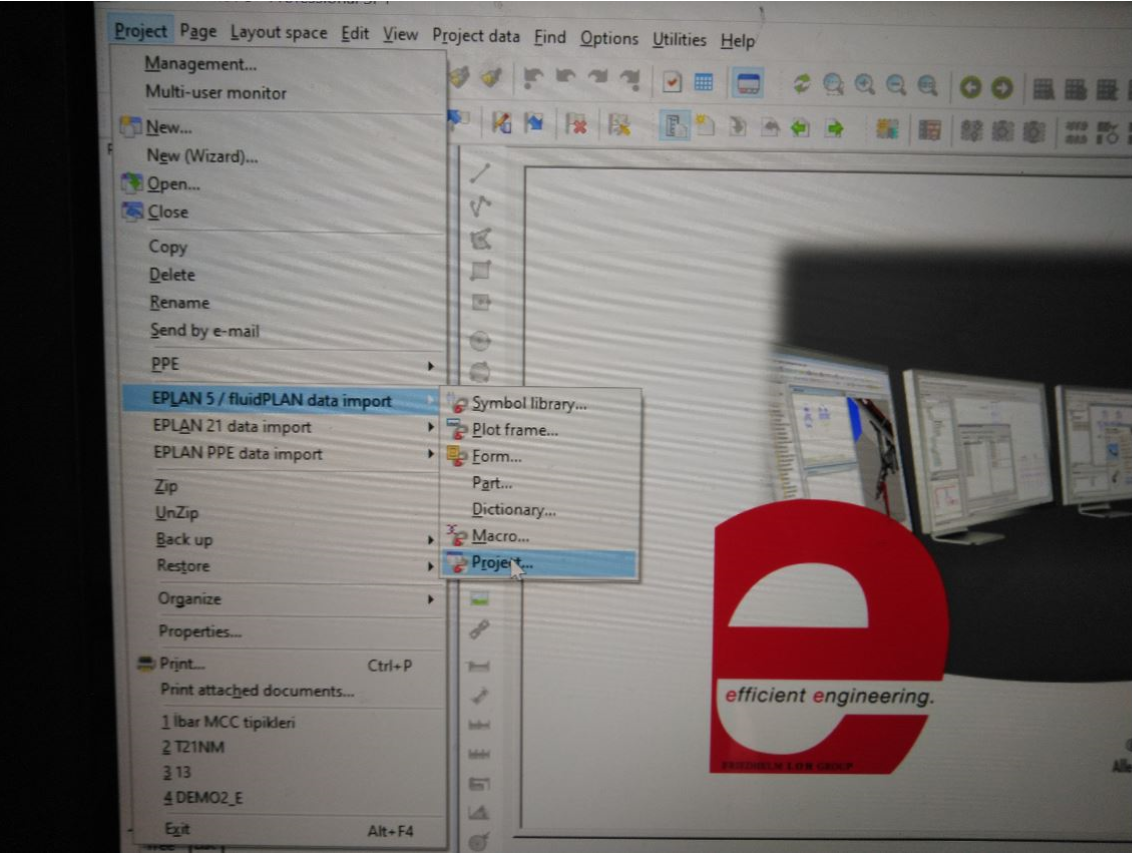1132x854 pixels.
Task: Click Print... in the Project menu
Action: click(x=182, y=664)
